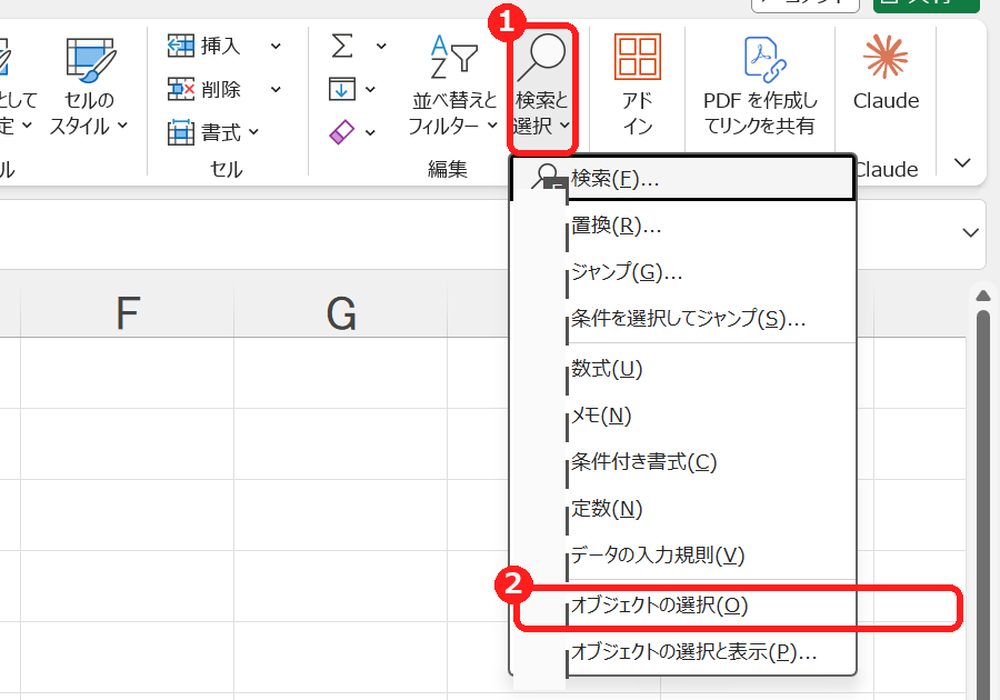This screenshot has width=1000, height=700.
Task: Choose 検索(F)... from the menu
Action: tap(682, 179)
